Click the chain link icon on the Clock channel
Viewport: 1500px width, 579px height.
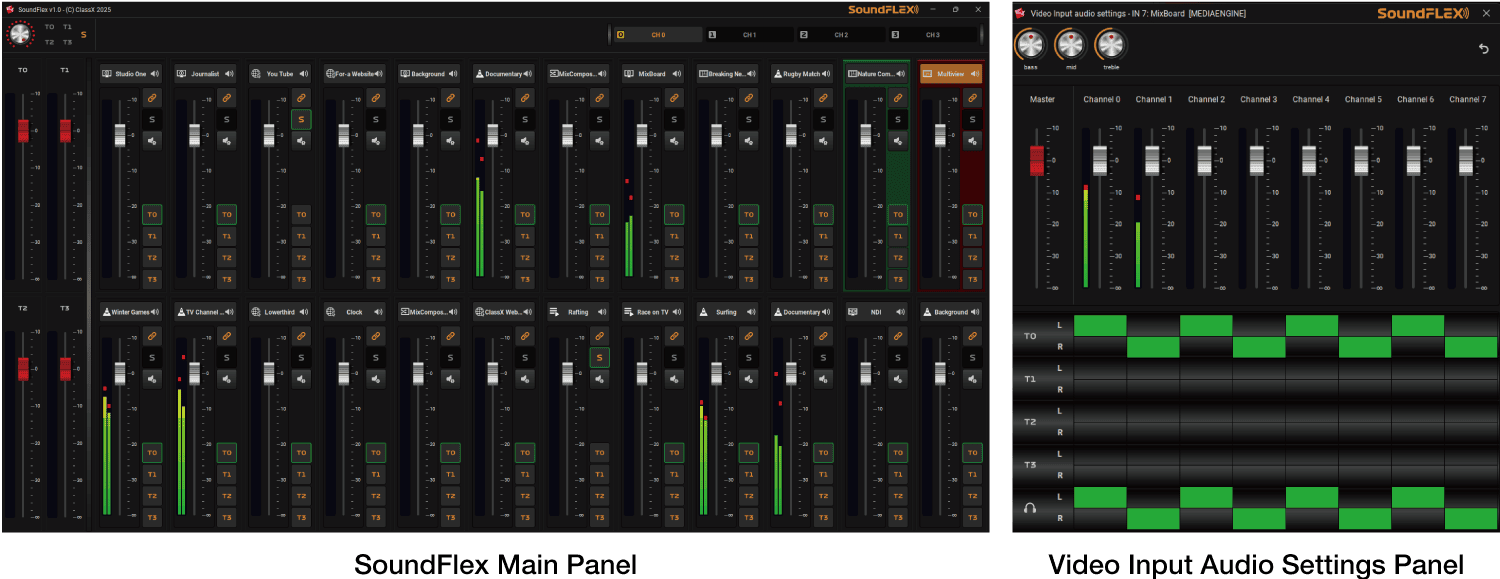376,335
